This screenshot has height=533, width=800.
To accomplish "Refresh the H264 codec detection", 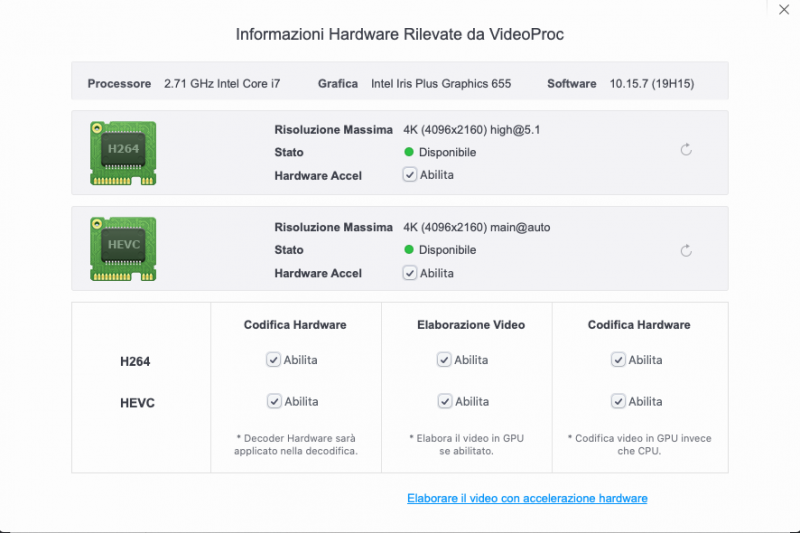I will point(686,150).
